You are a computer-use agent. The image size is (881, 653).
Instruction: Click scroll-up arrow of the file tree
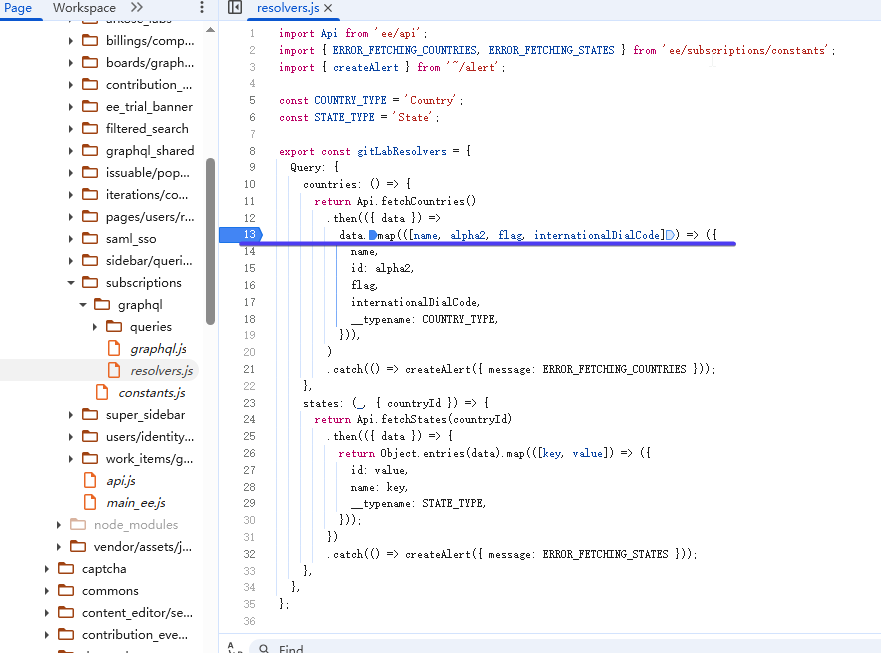pyautogui.click(x=211, y=30)
